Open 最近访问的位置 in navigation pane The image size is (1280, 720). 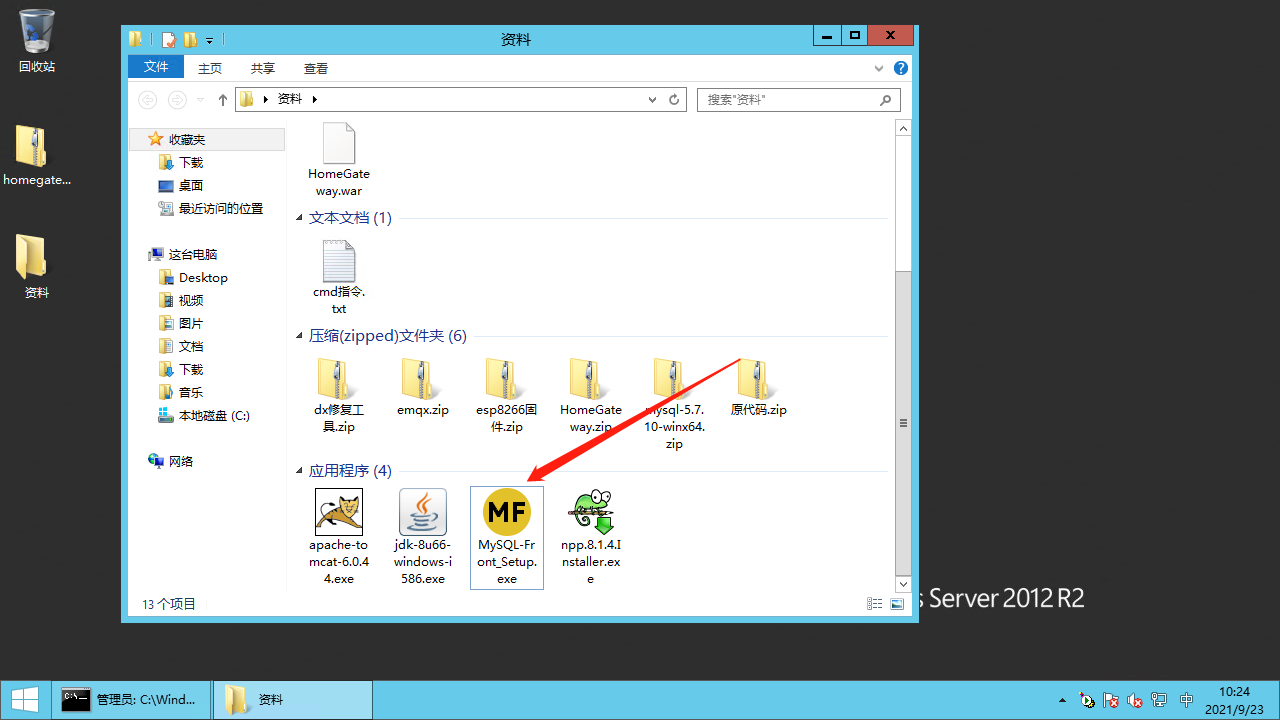coord(211,208)
